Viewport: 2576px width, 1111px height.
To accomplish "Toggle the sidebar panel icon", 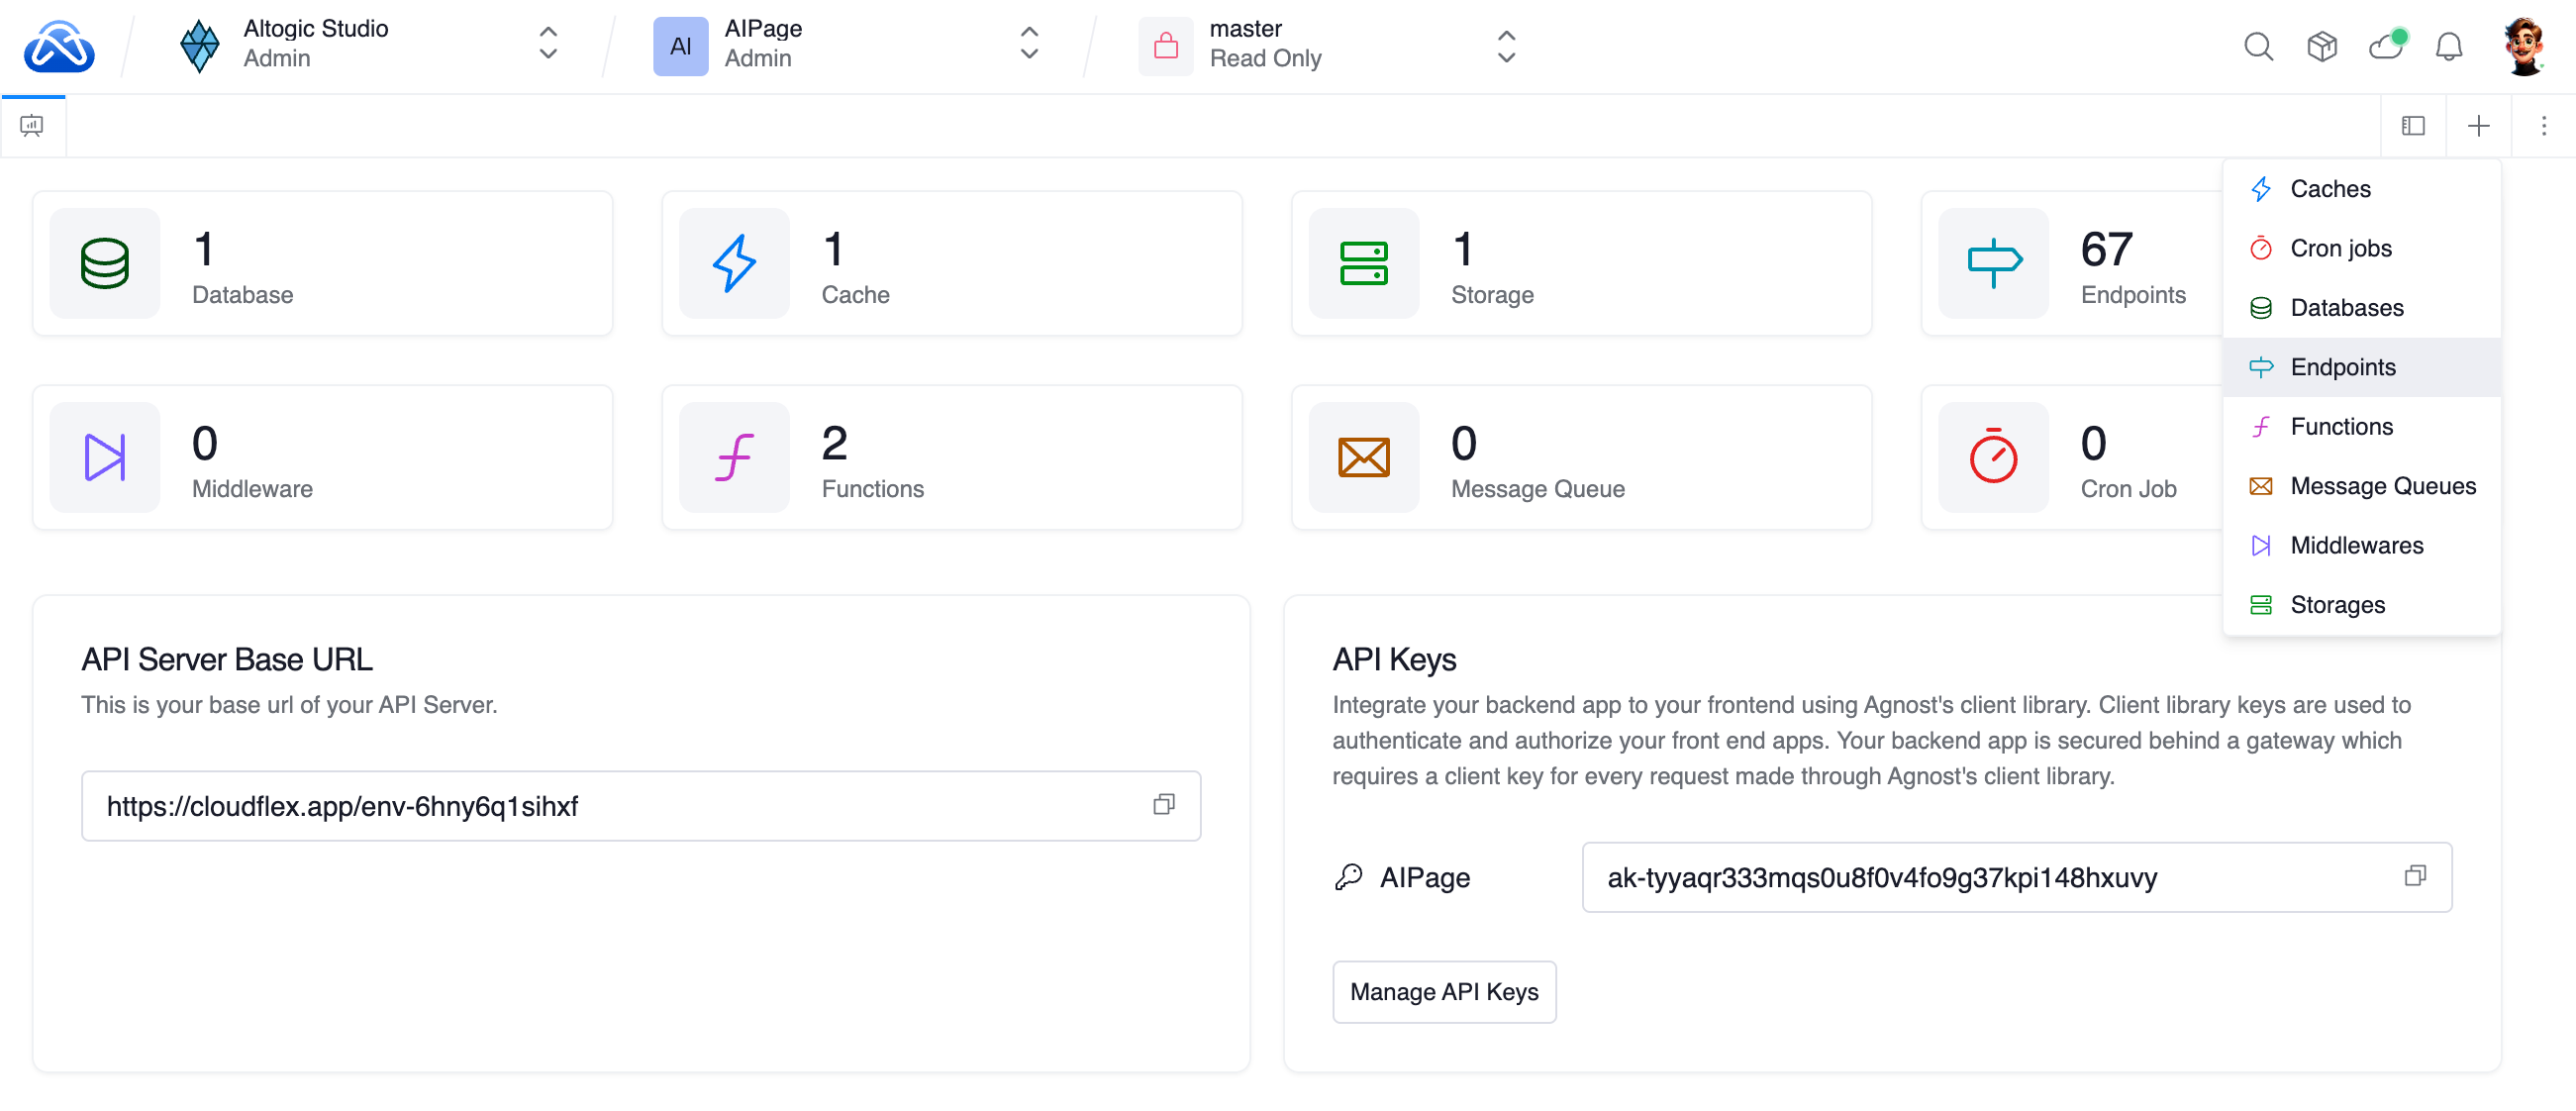I will click(x=2413, y=126).
